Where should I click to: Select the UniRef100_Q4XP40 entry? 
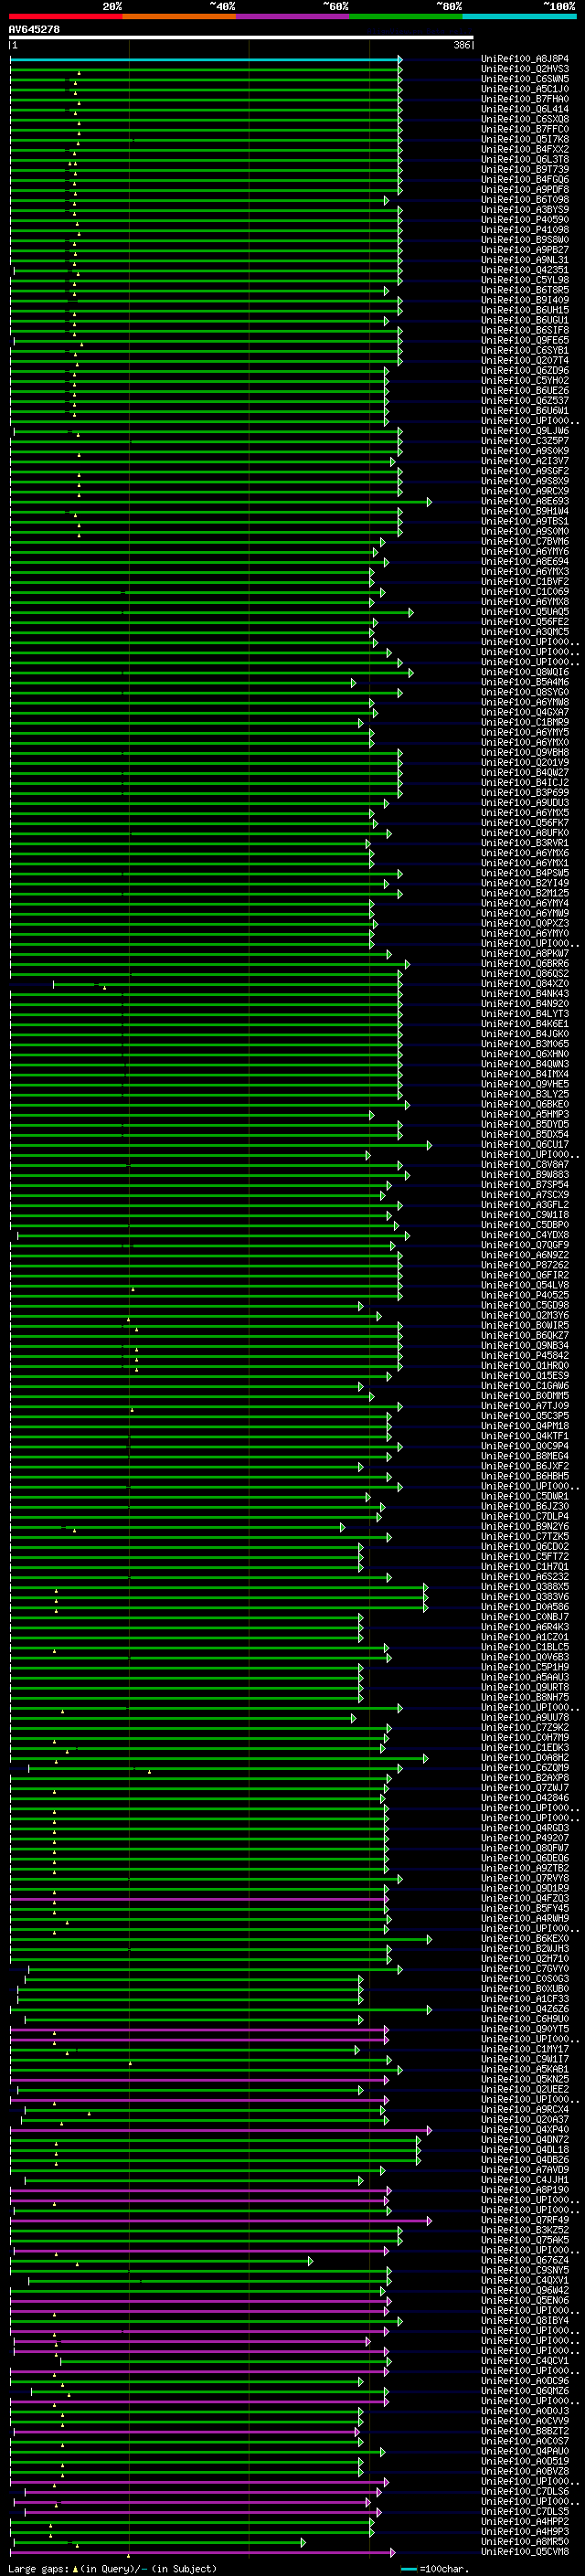525,2130
